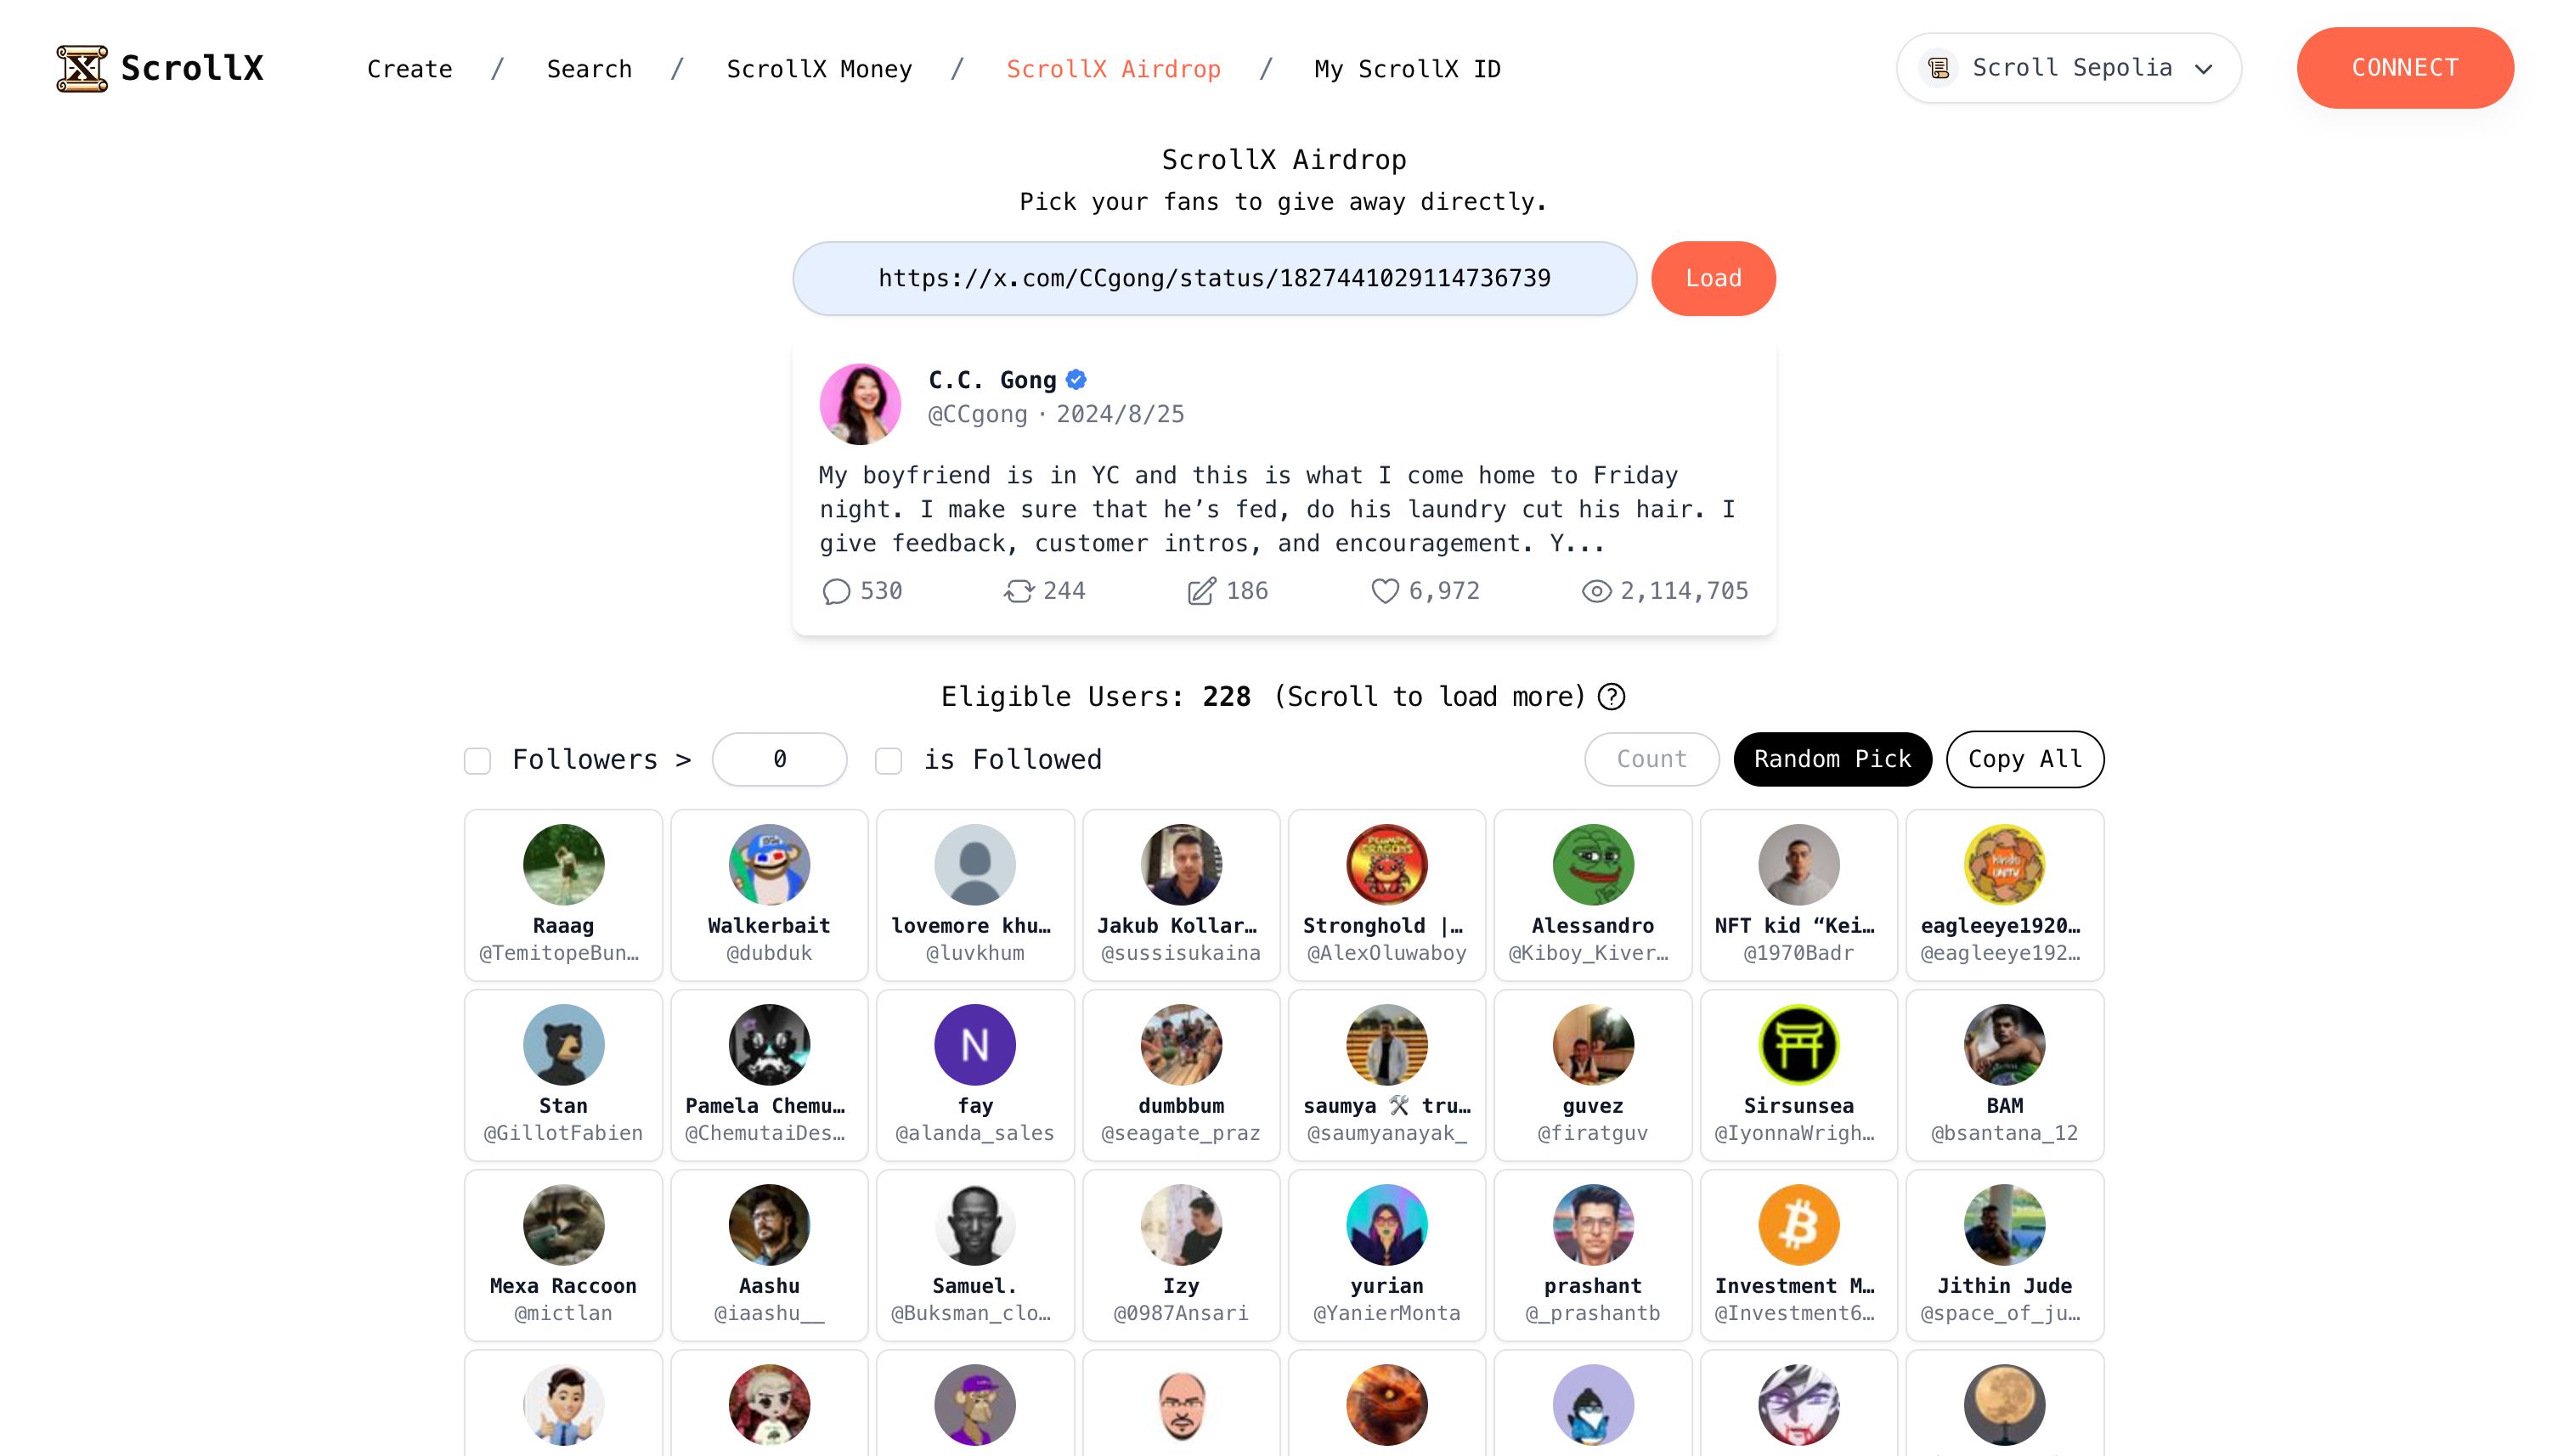The image size is (2569, 1456).
Task: Click the My ScrollX ID menu item
Action: (x=1408, y=67)
